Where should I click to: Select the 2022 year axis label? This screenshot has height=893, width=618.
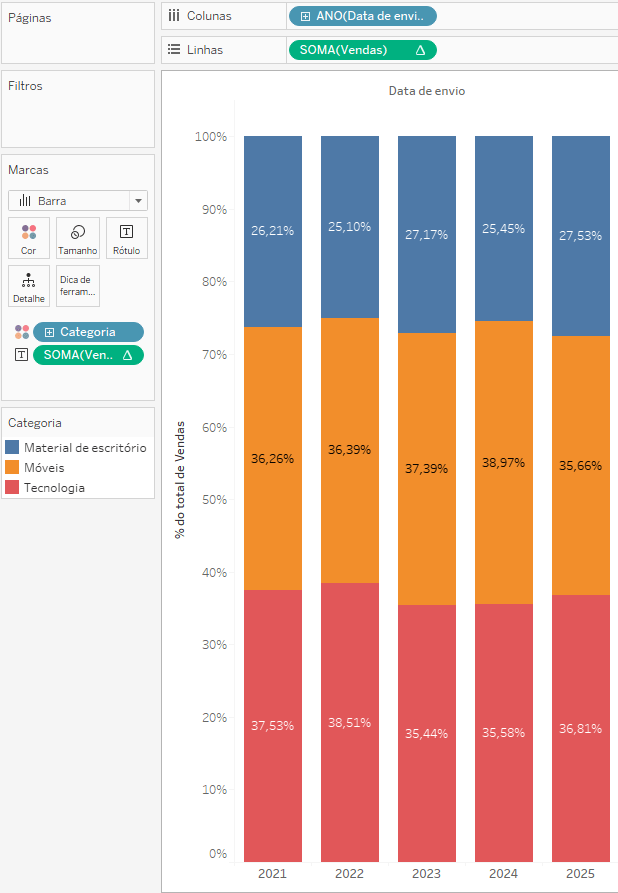click(349, 874)
